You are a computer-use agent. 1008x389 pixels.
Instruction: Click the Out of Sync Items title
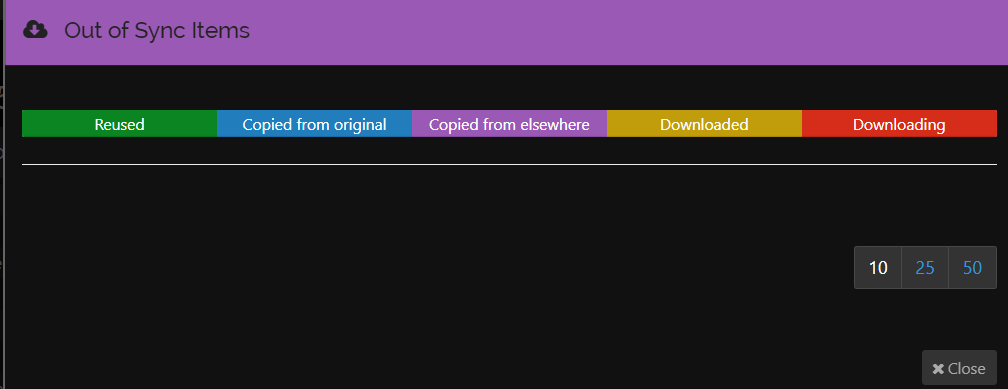tap(157, 30)
